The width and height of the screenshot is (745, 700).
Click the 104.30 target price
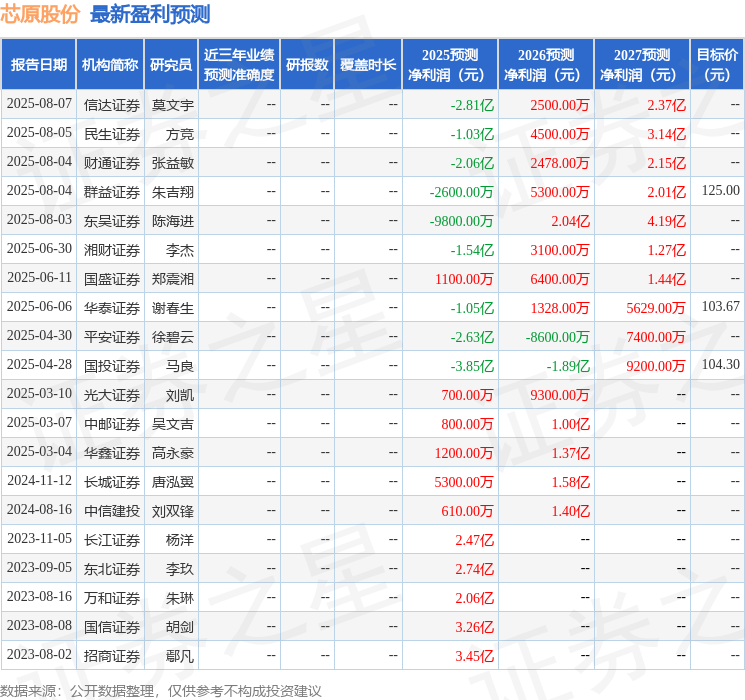click(x=721, y=364)
